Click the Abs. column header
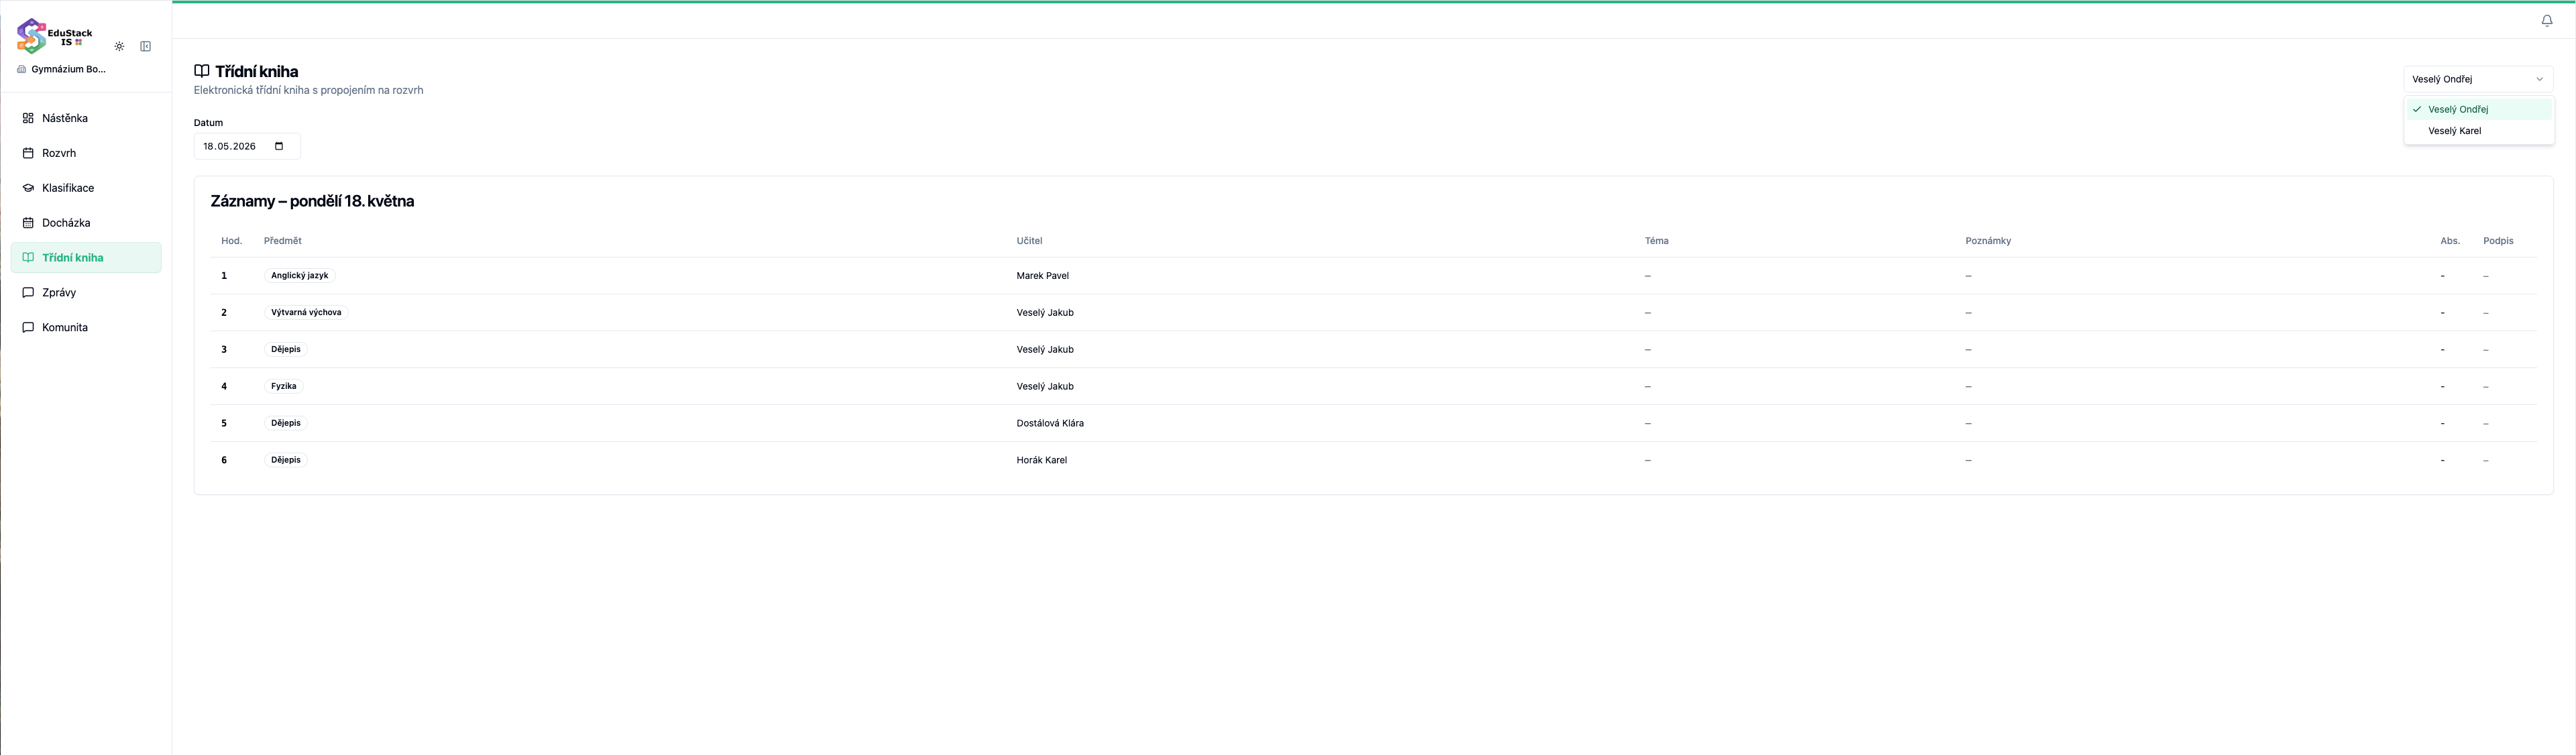 coord(2450,241)
